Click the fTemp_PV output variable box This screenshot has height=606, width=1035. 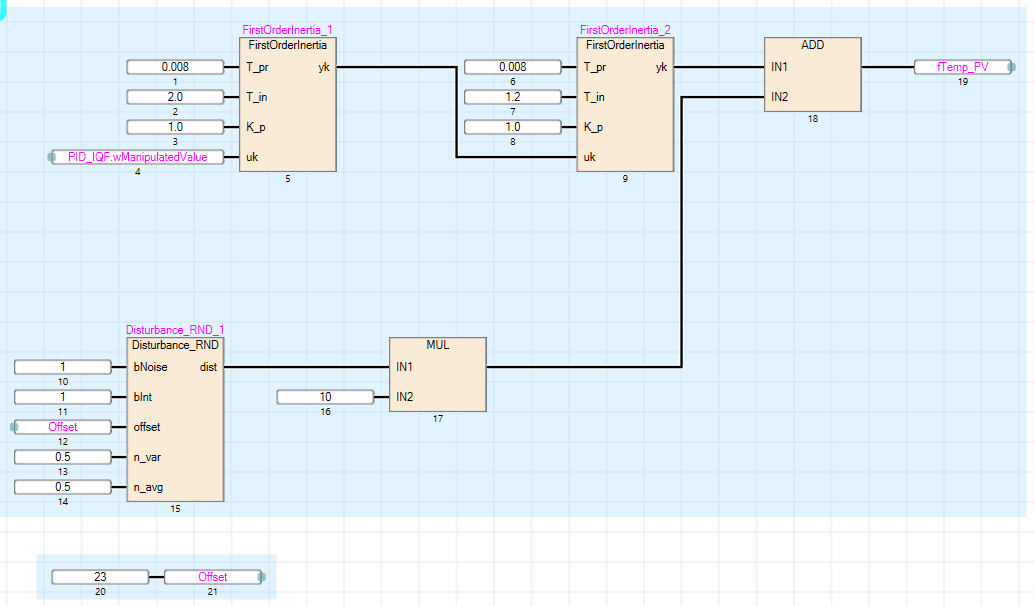[962, 67]
